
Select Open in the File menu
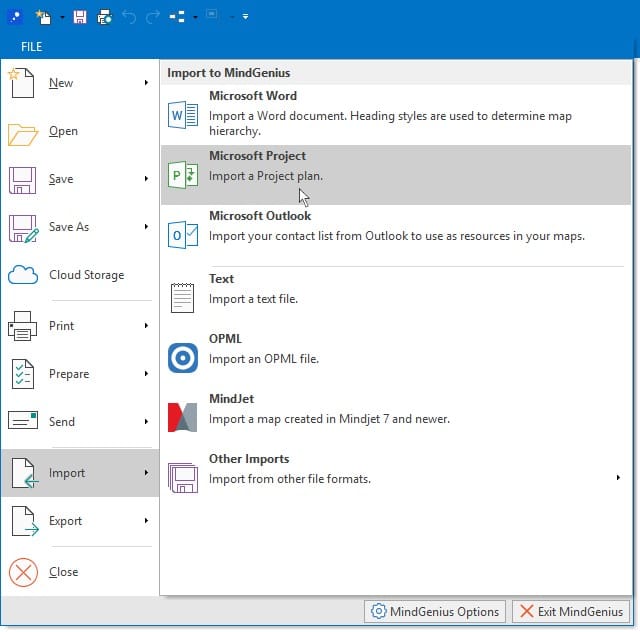80,131
